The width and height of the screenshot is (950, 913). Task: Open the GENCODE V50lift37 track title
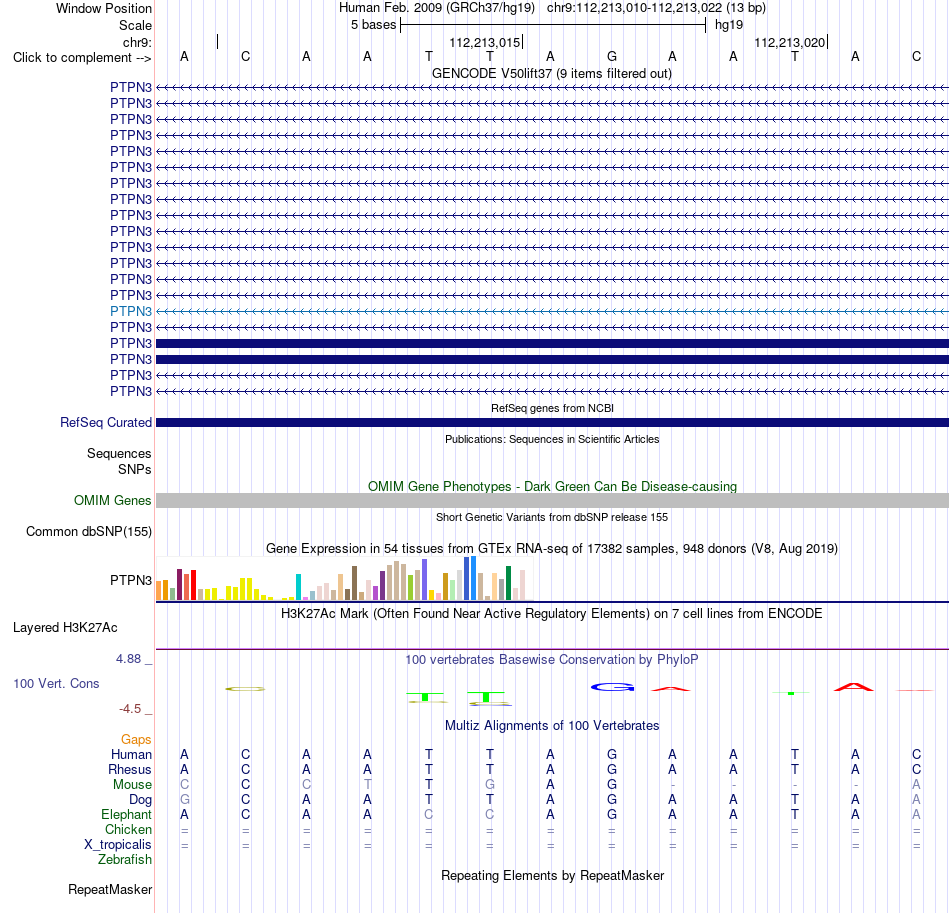click(x=552, y=73)
